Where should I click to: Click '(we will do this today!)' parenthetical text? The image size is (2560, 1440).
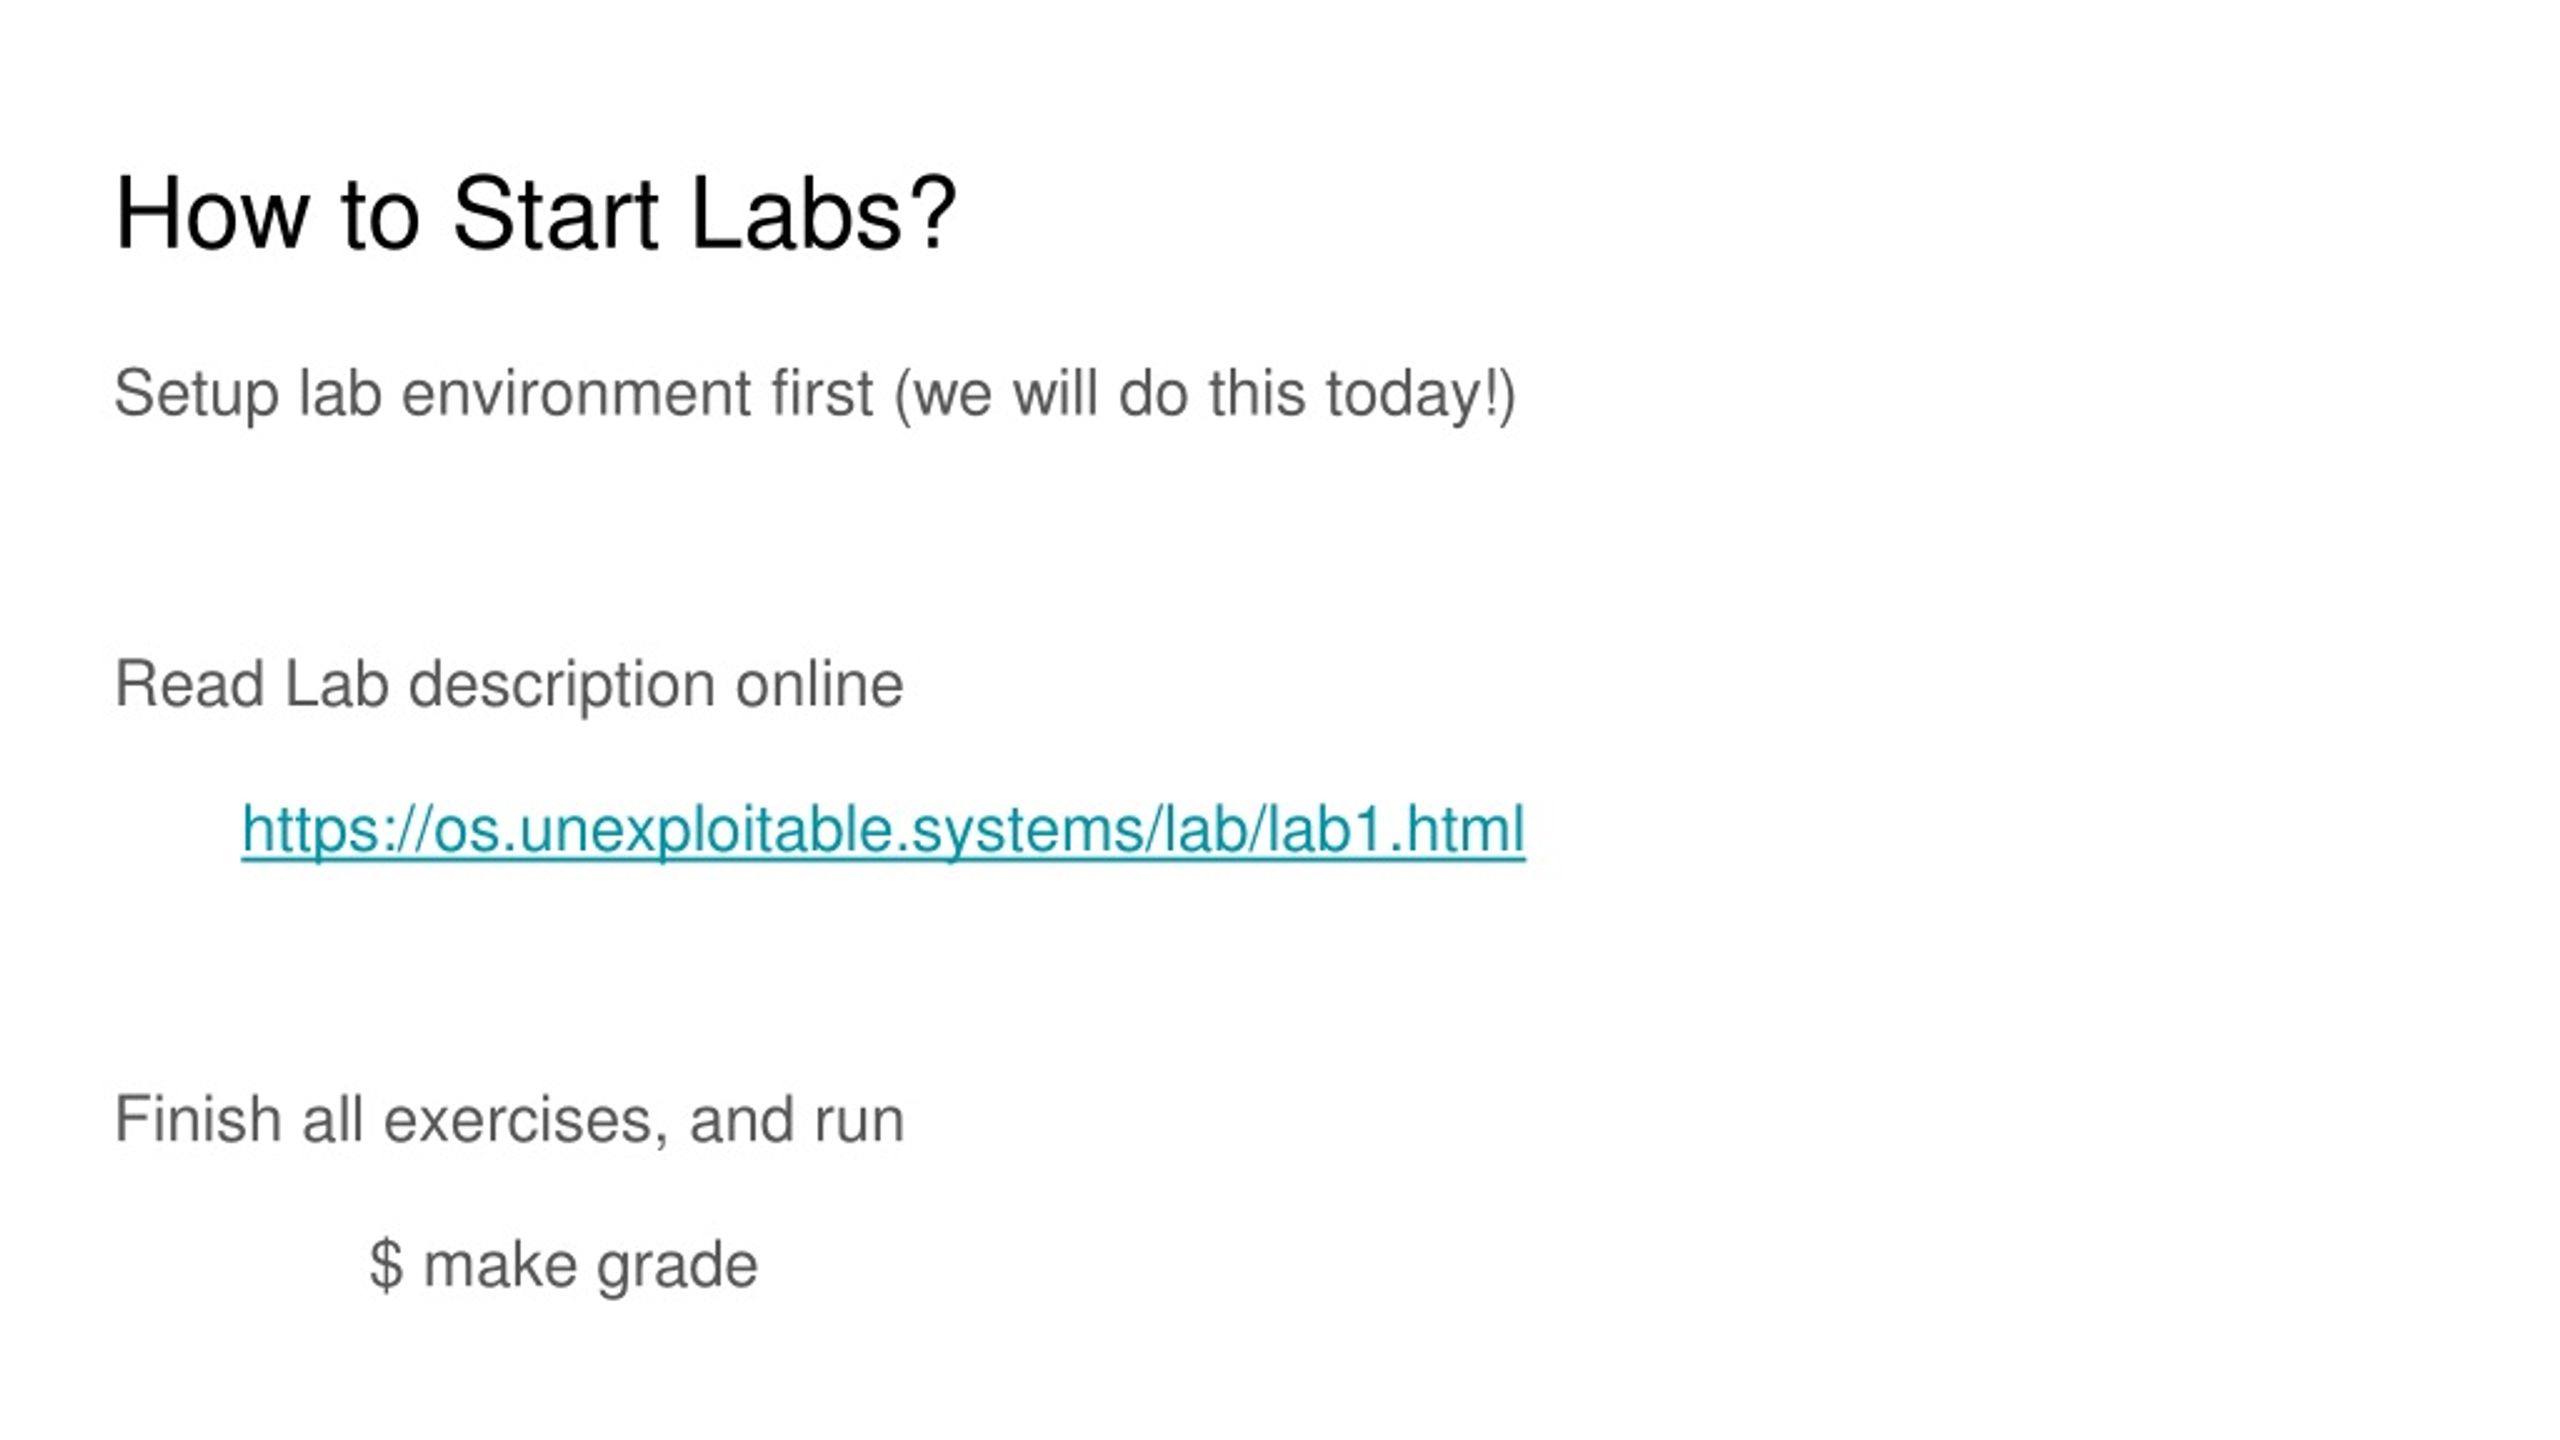pyautogui.click(x=1205, y=394)
